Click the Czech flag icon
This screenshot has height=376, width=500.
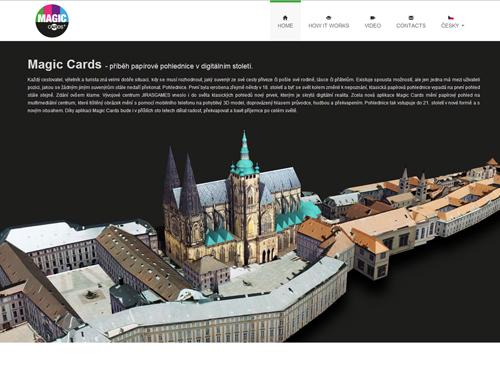click(x=451, y=18)
